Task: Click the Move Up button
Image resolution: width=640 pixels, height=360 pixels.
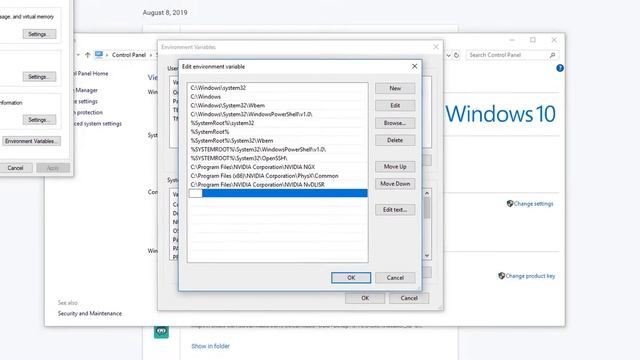Action: click(395, 167)
